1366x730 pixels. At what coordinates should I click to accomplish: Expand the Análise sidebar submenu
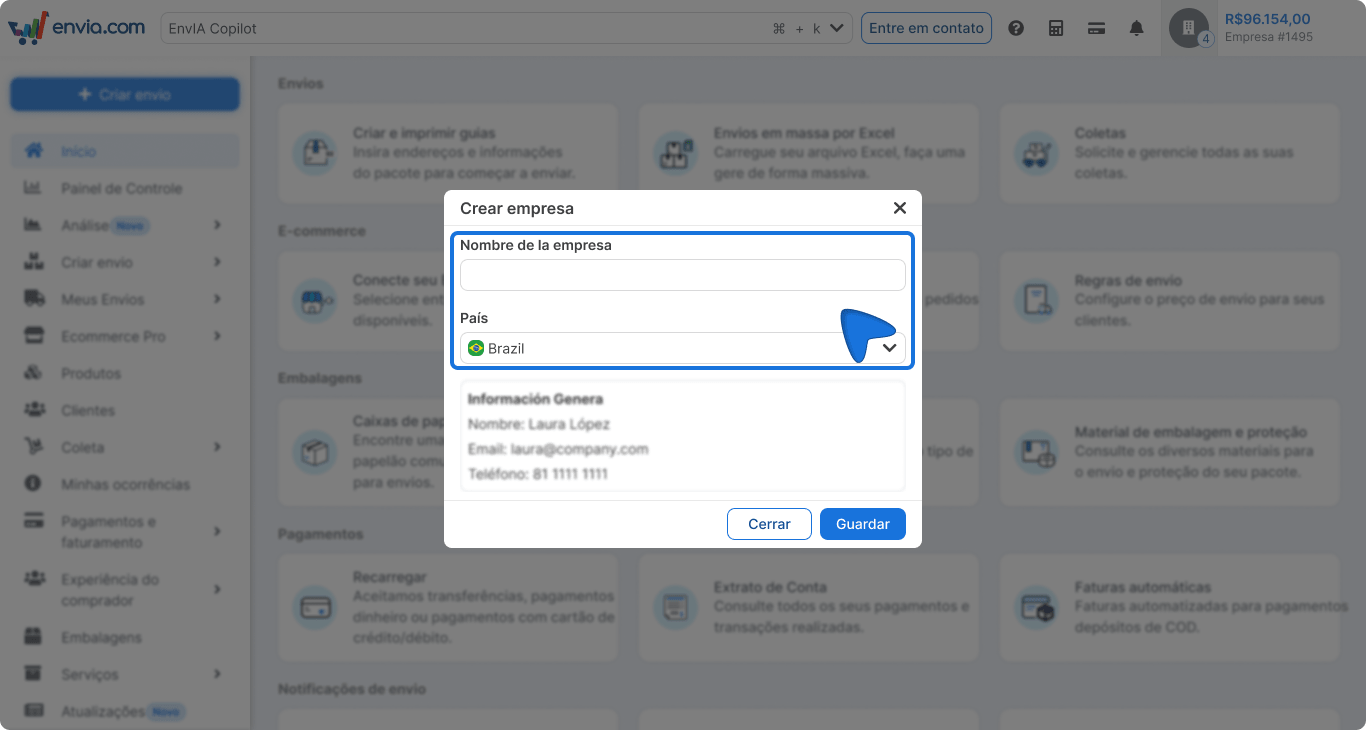(217, 226)
